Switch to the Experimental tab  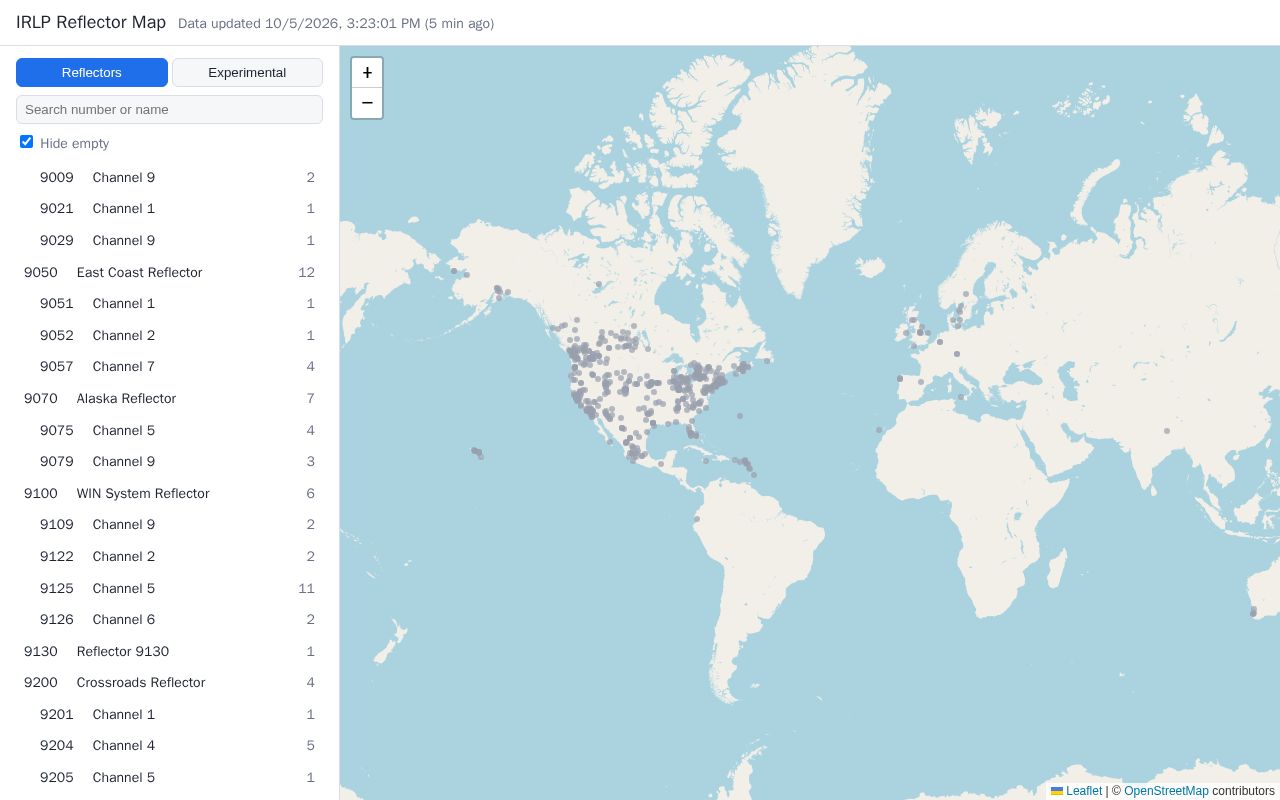pyautogui.click(x=247, y=72)
